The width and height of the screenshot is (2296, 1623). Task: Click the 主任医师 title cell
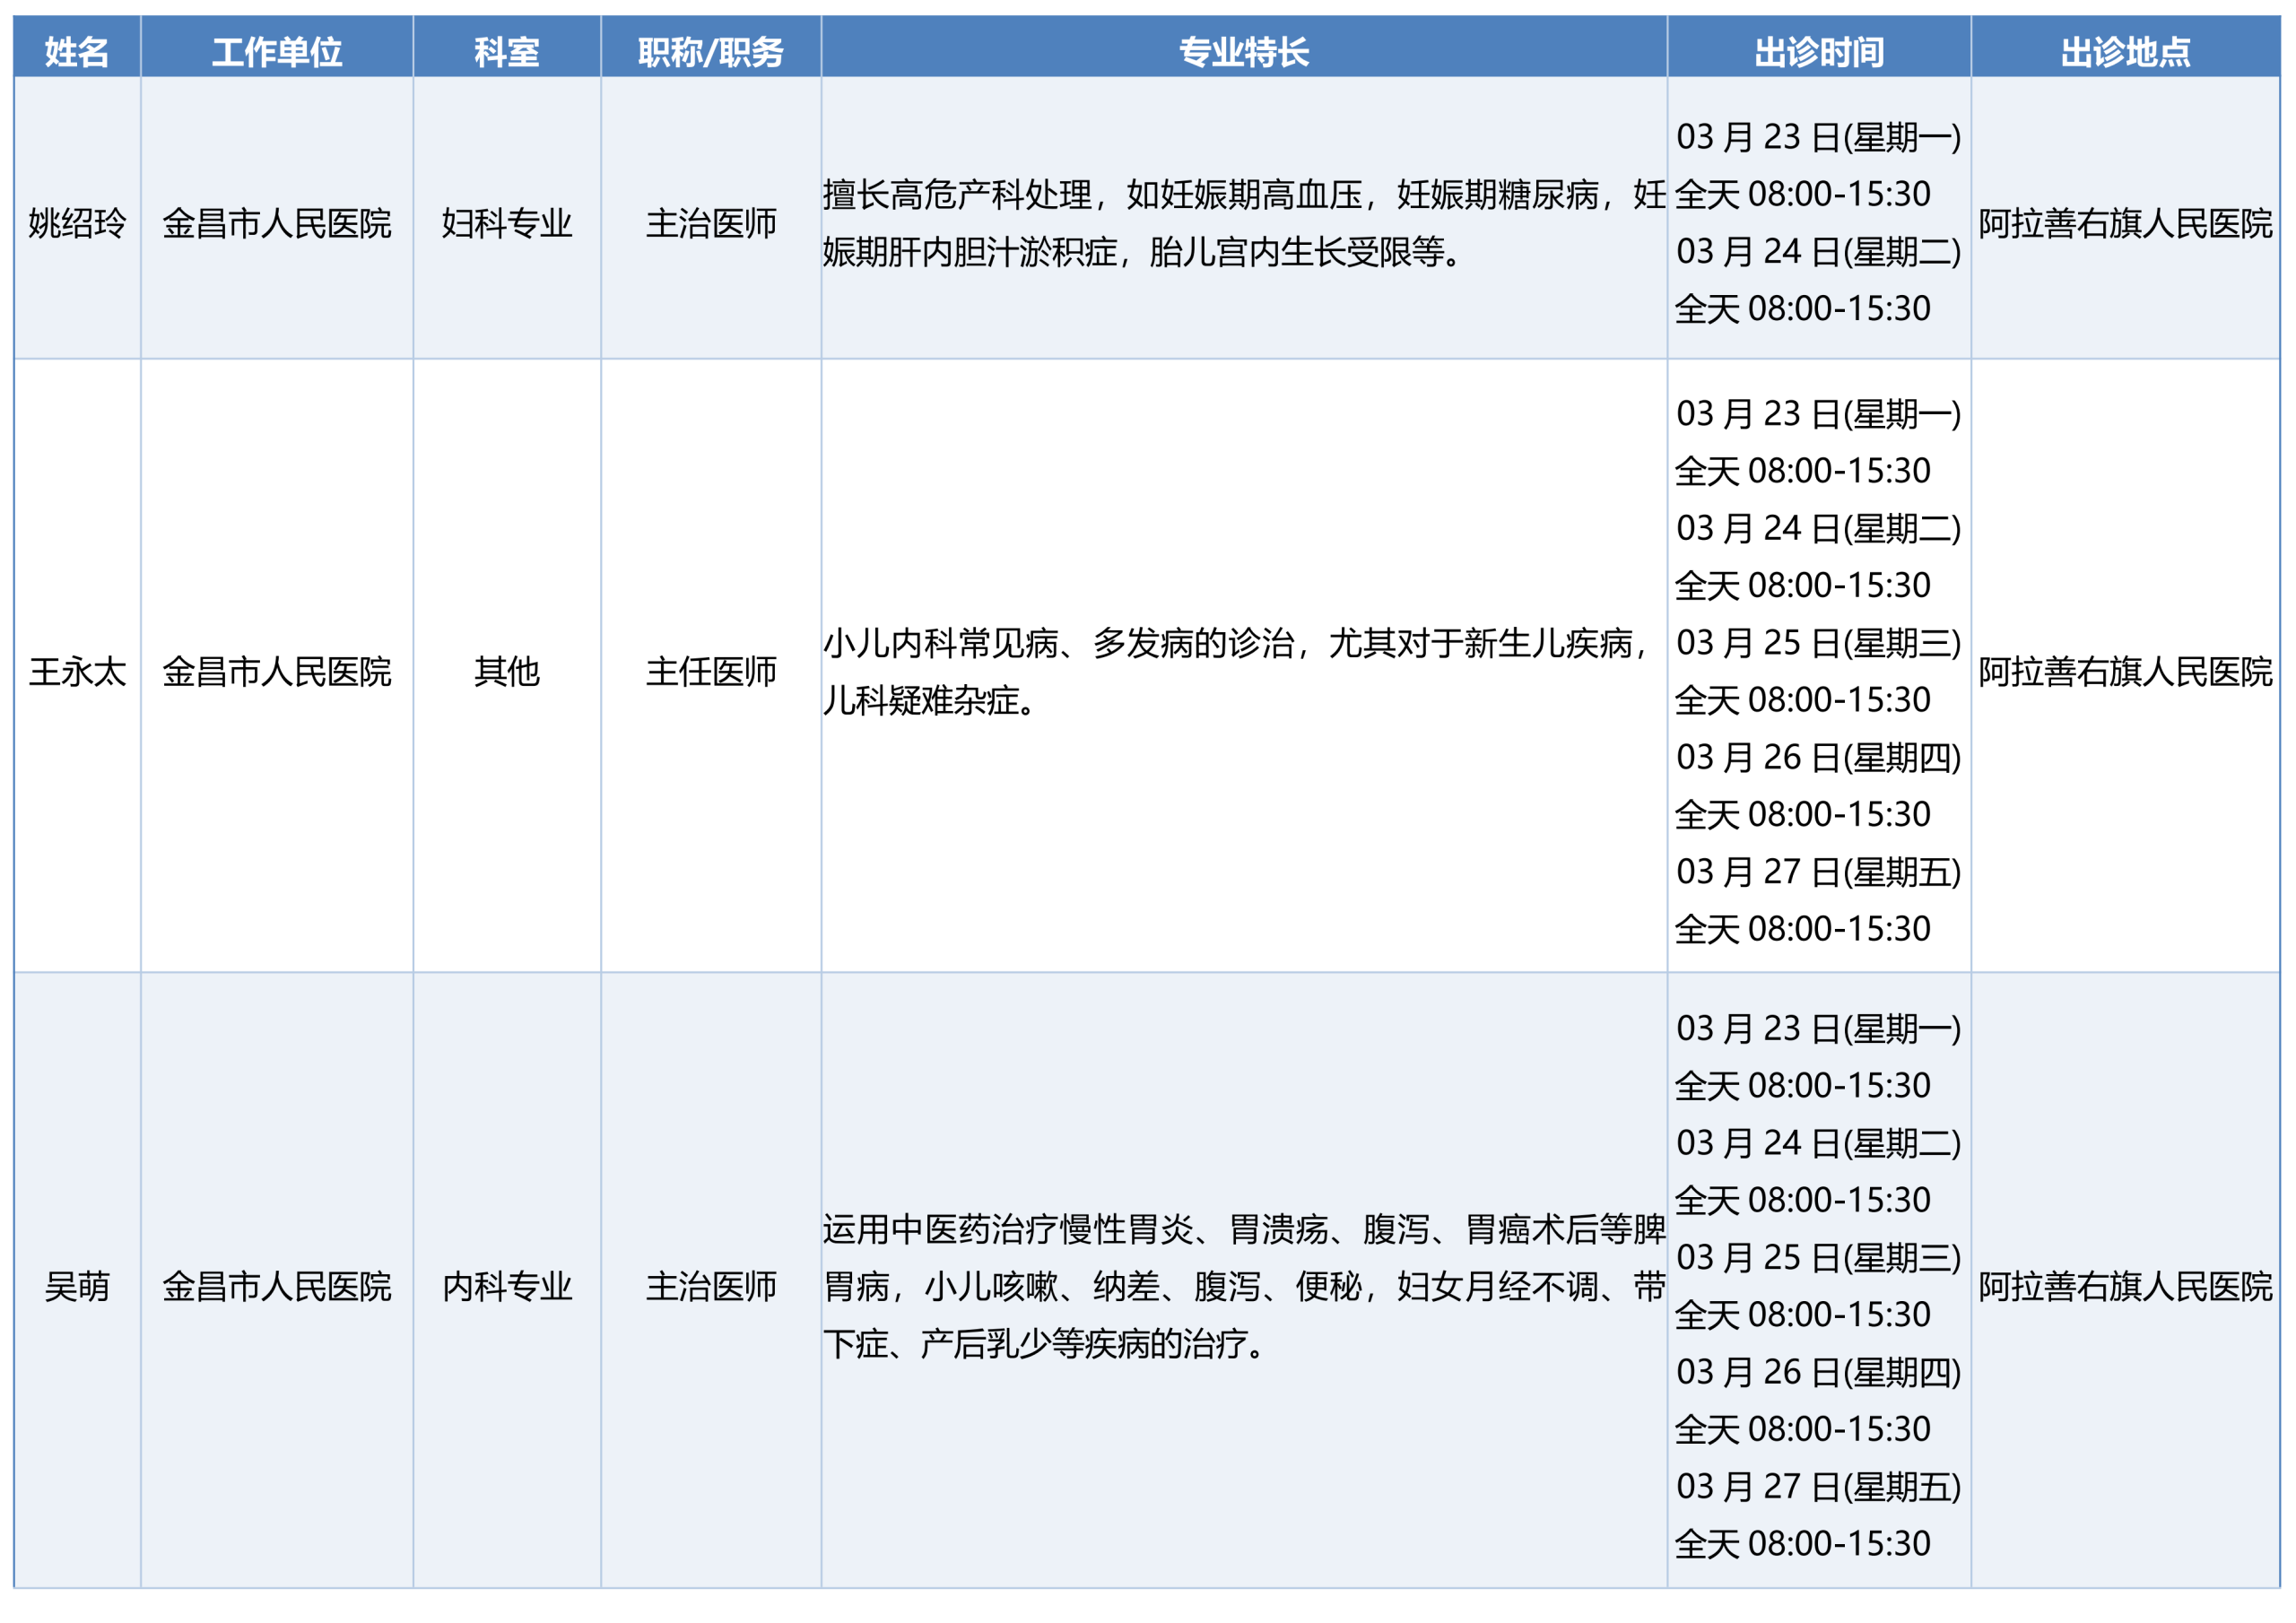pos(711,671)
